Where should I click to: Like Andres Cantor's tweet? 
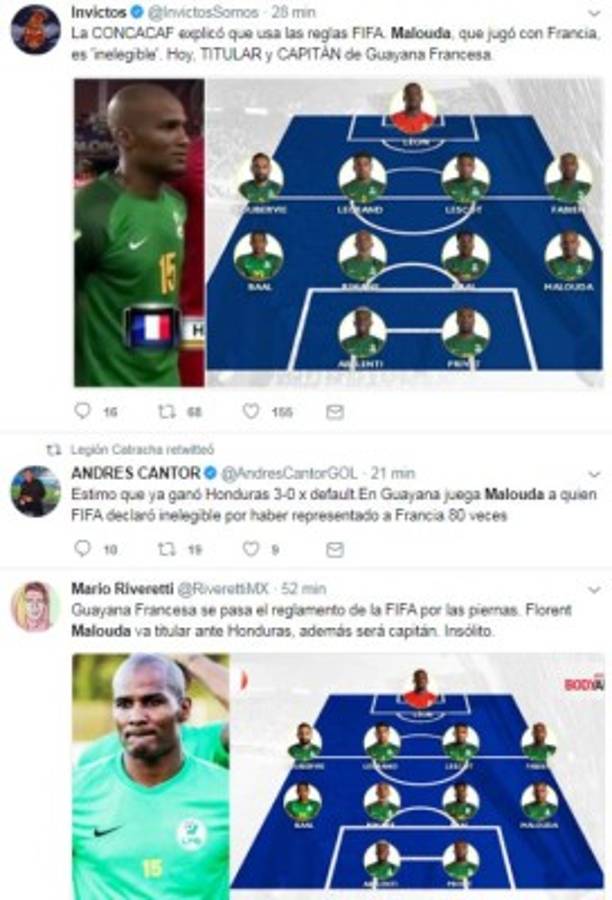[251, 549]
